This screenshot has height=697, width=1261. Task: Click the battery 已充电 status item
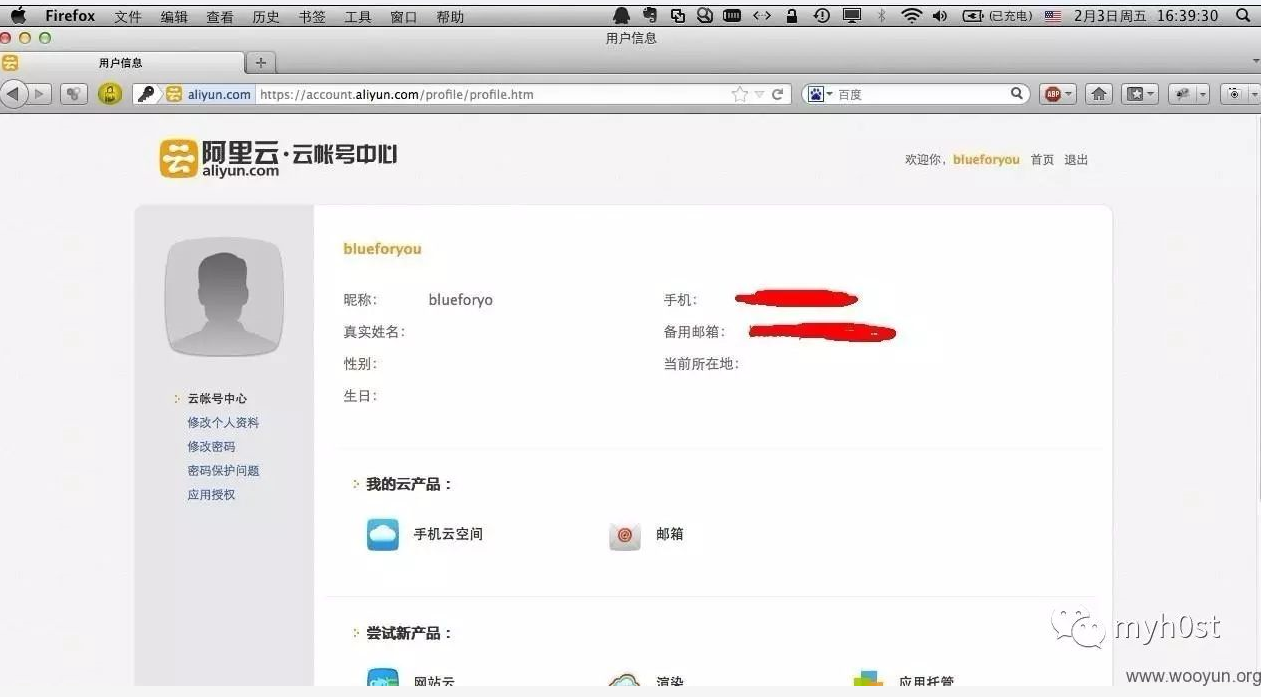(x=997, y=16)
